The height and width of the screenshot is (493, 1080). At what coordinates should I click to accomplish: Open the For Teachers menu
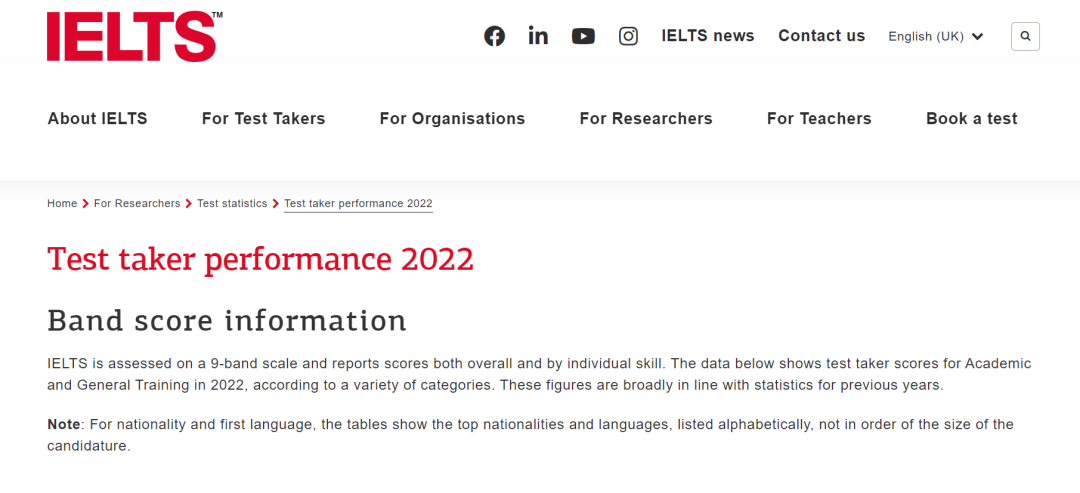[x=819, y=118]
